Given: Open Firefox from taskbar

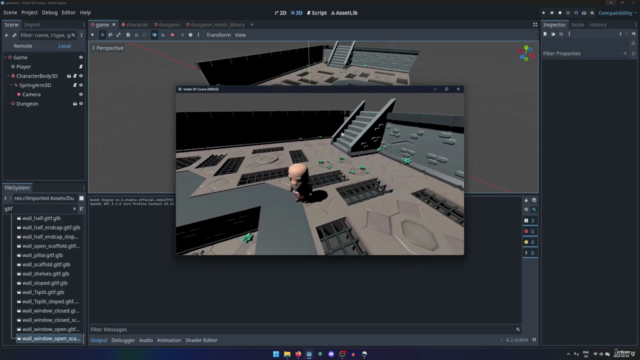Looking at the screenshot, I should 298,354.
